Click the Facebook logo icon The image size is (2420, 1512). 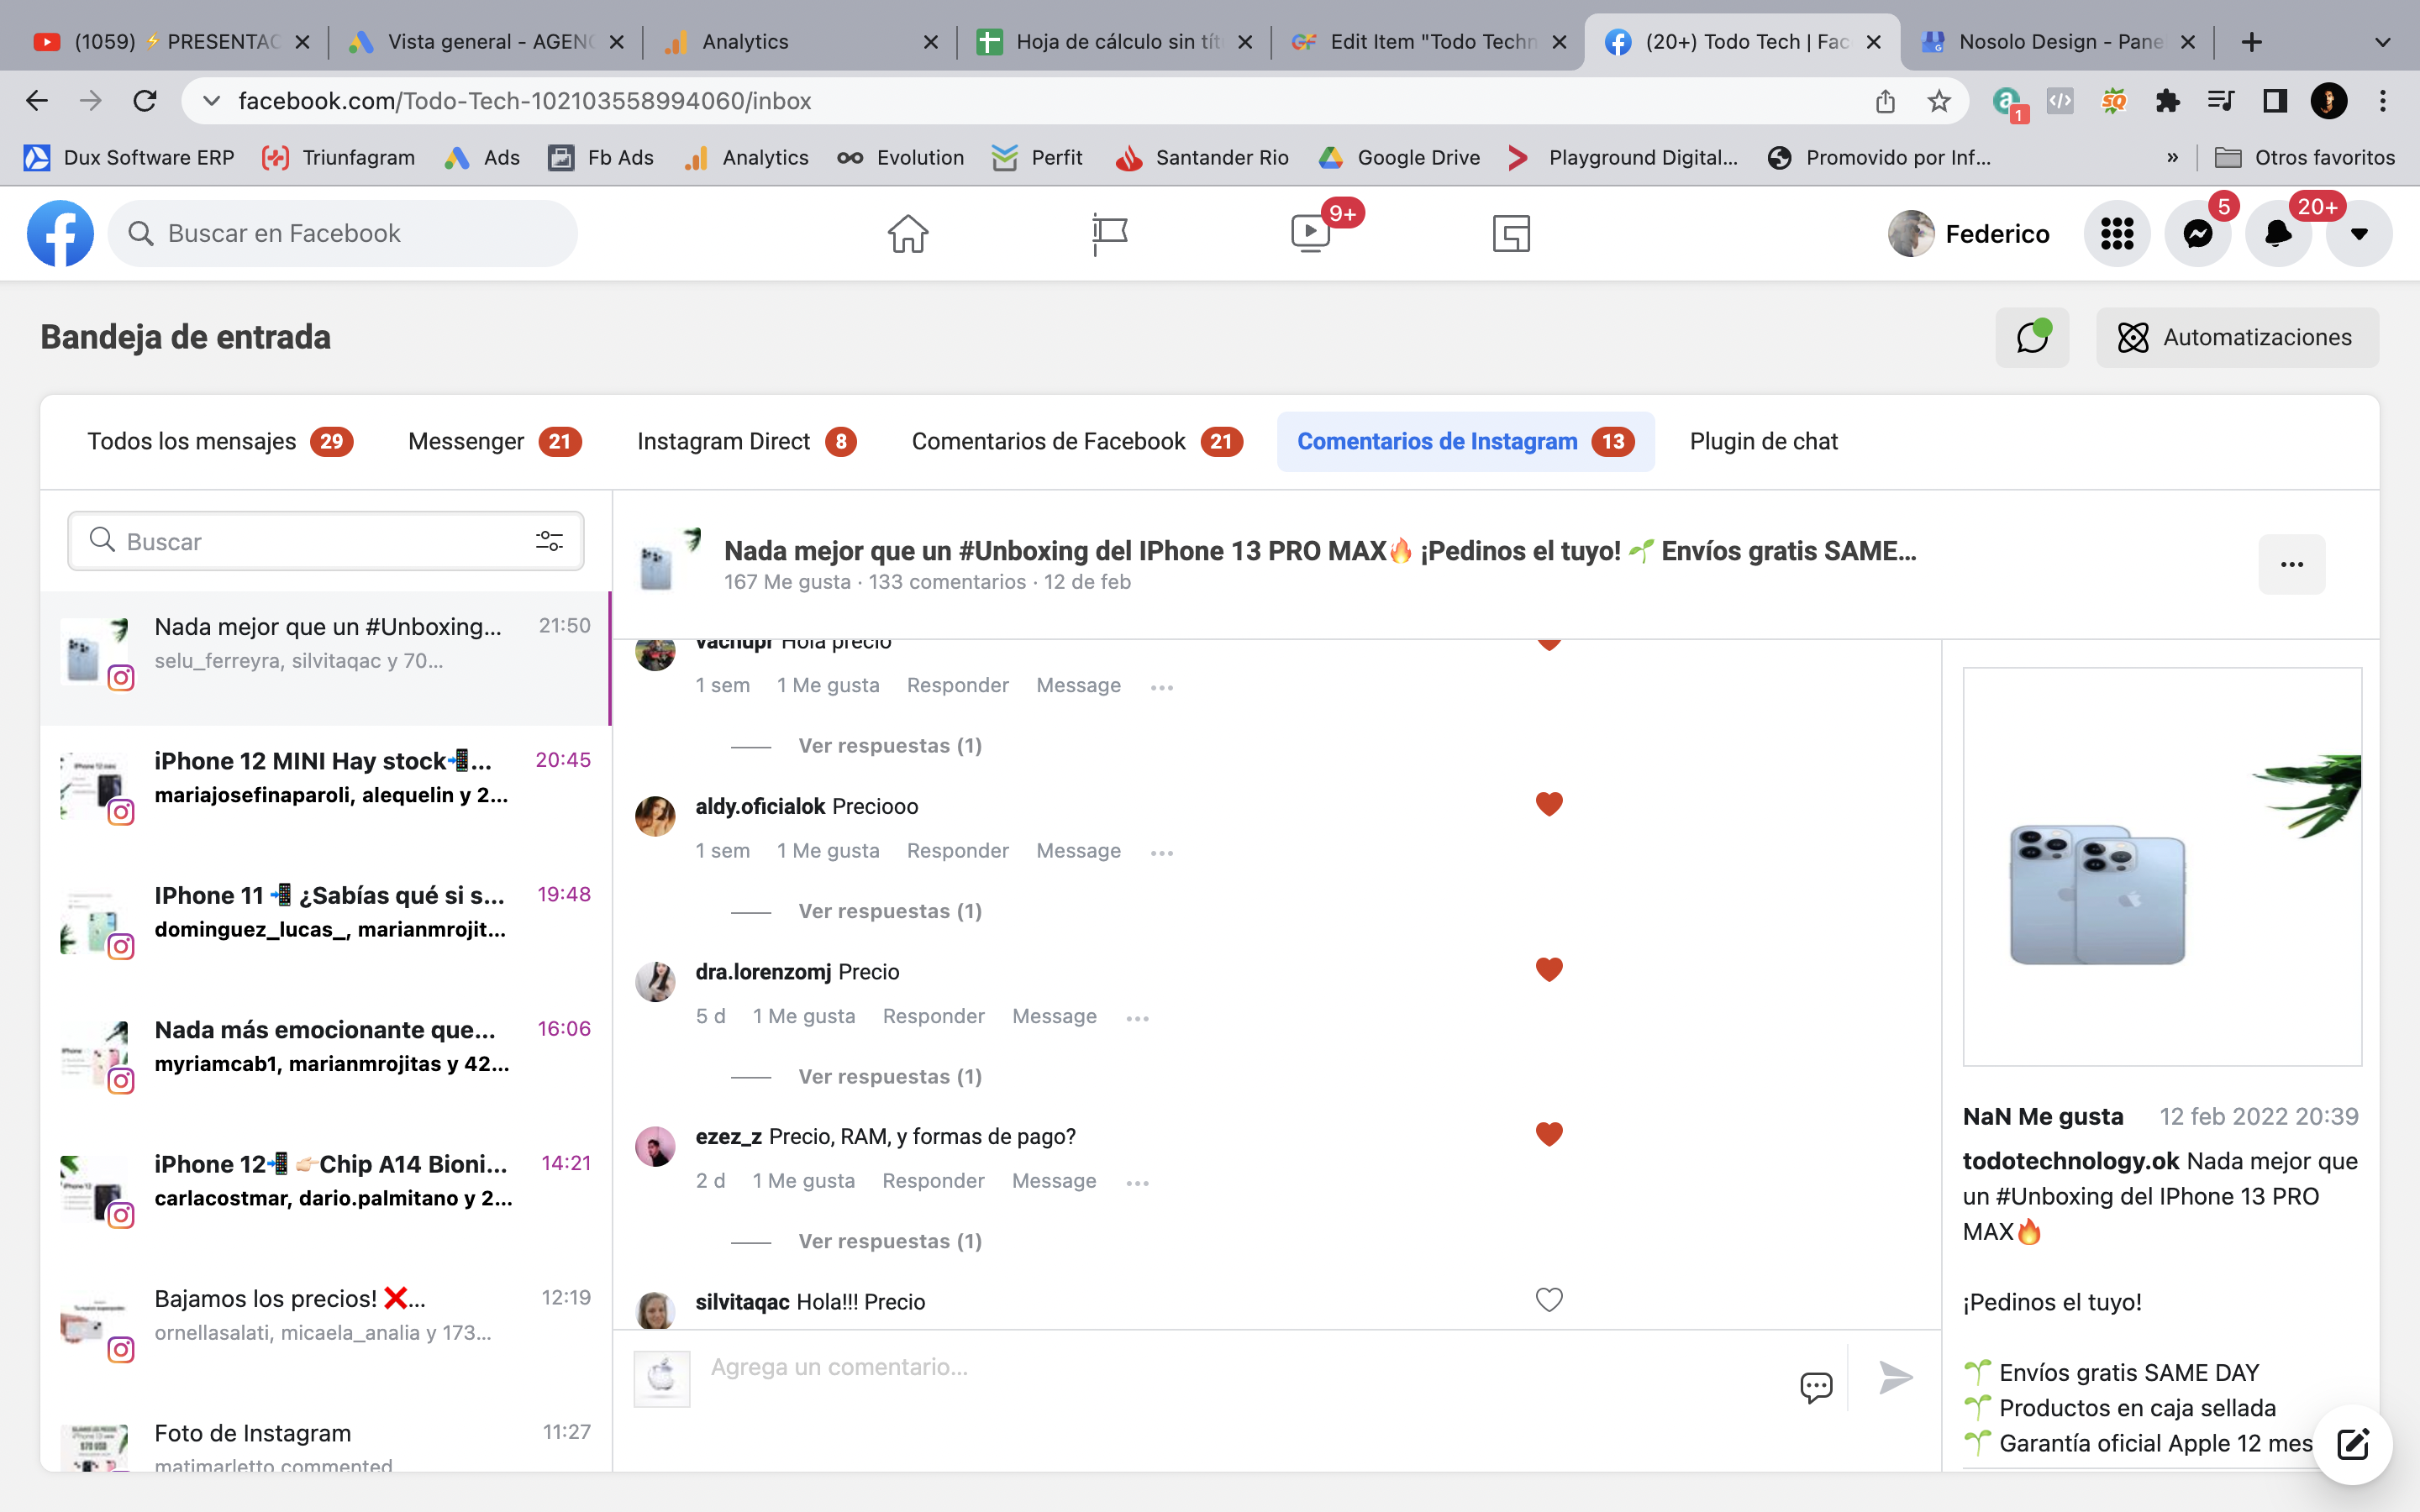click(x=60, y=233)
